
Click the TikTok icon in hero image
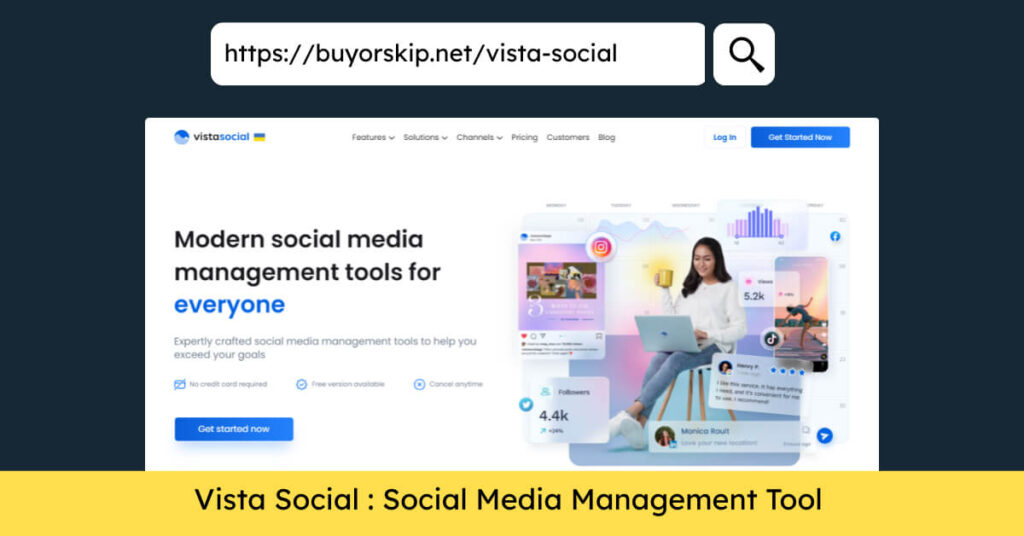pos(771,339)
